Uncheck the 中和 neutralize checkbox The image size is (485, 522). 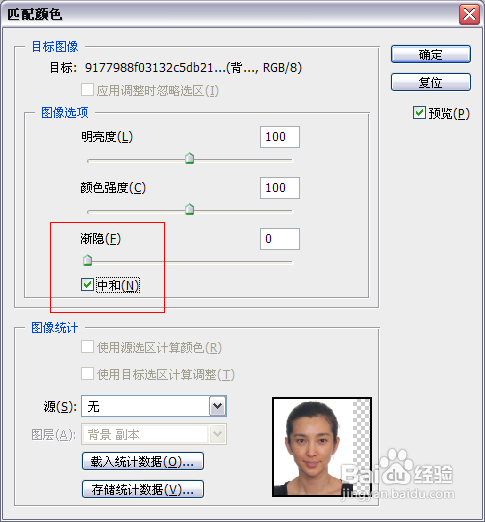[x=87, y=285]
